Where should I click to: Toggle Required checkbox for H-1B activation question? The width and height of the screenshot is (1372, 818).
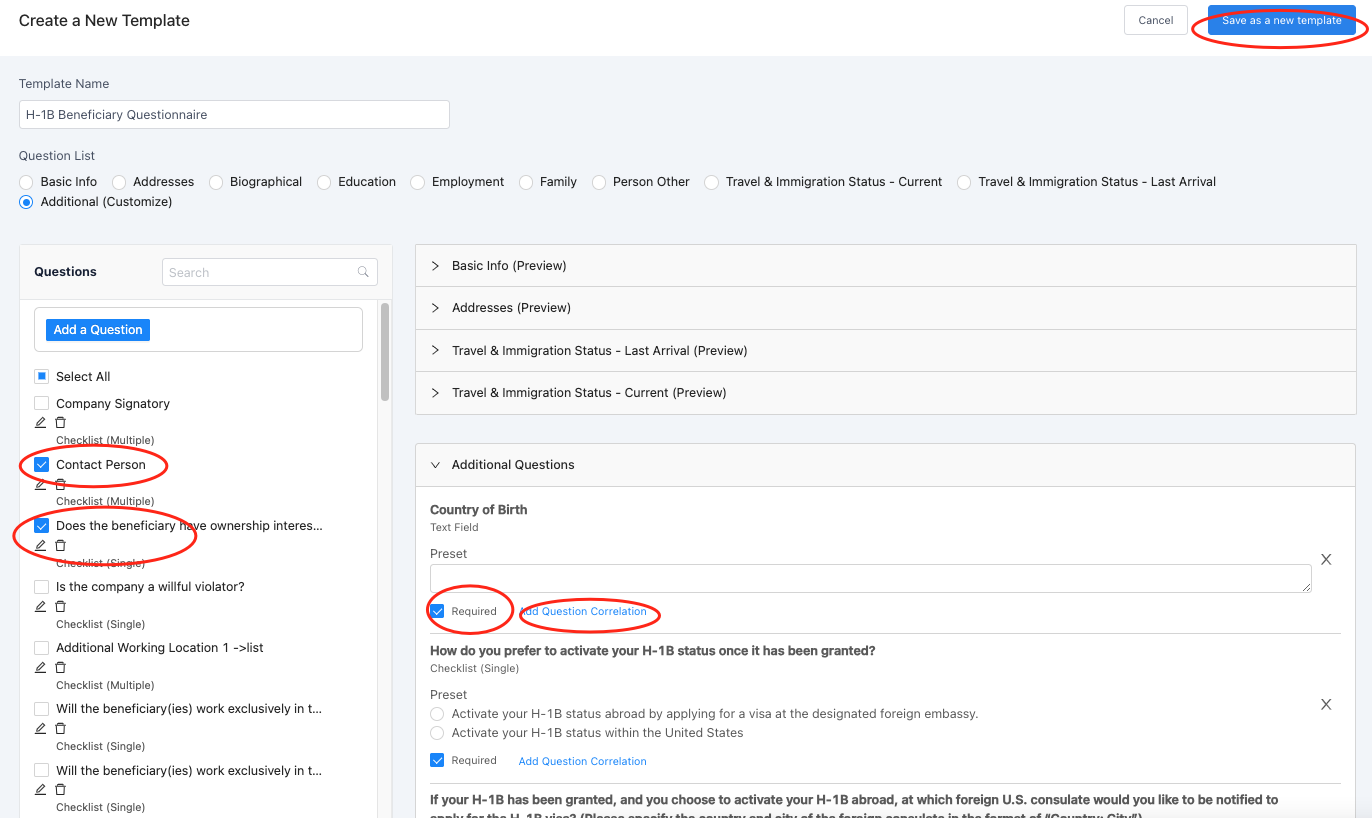tap(437, 761)
